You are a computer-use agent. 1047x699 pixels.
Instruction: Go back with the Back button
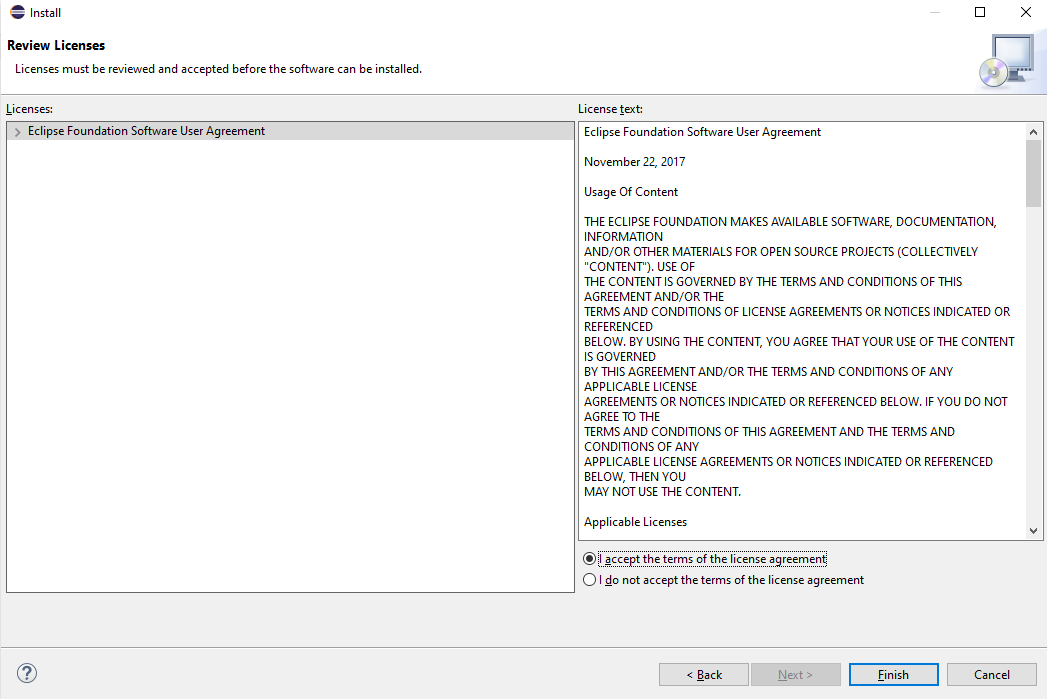coord(704,675)
